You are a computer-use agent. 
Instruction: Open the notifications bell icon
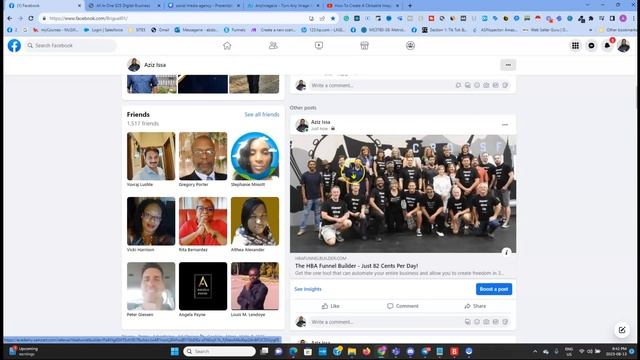click(607, 46)
